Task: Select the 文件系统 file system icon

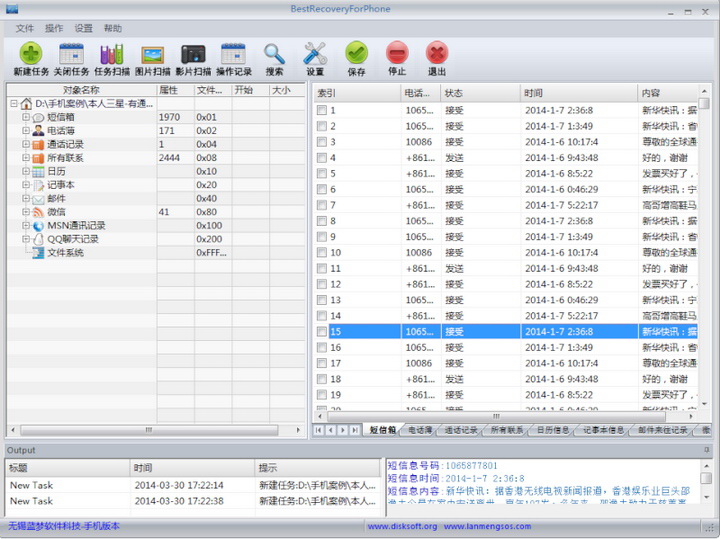Action: pyautogui.click(x=38, y=253)
